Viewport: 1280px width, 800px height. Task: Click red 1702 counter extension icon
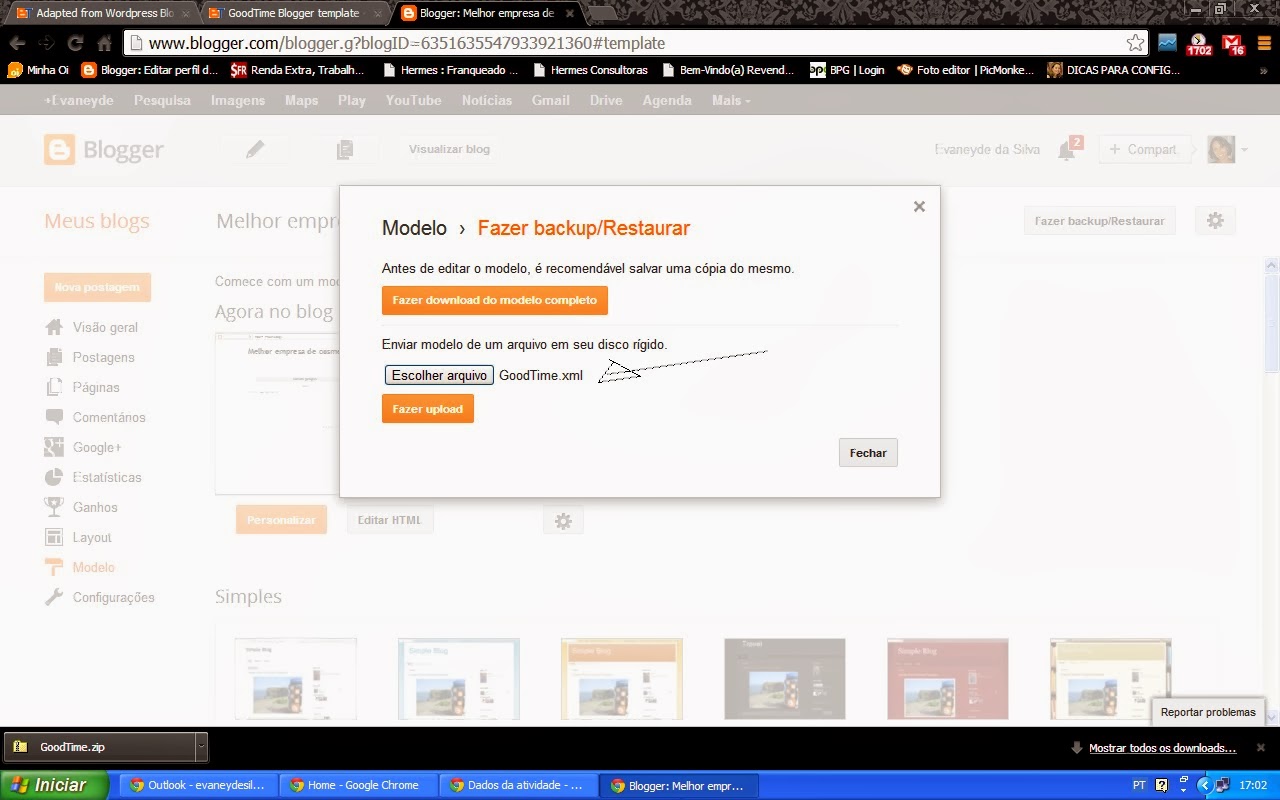coord(1199,44)
